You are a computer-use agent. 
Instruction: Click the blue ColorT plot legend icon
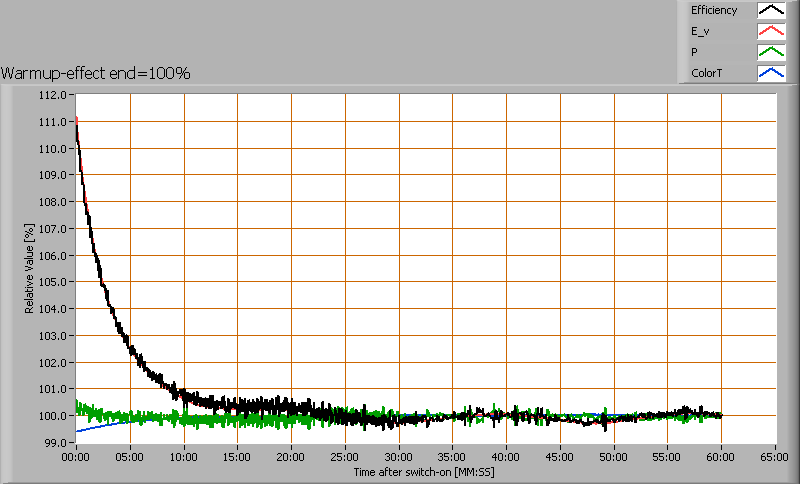click(x=770, y=73)
